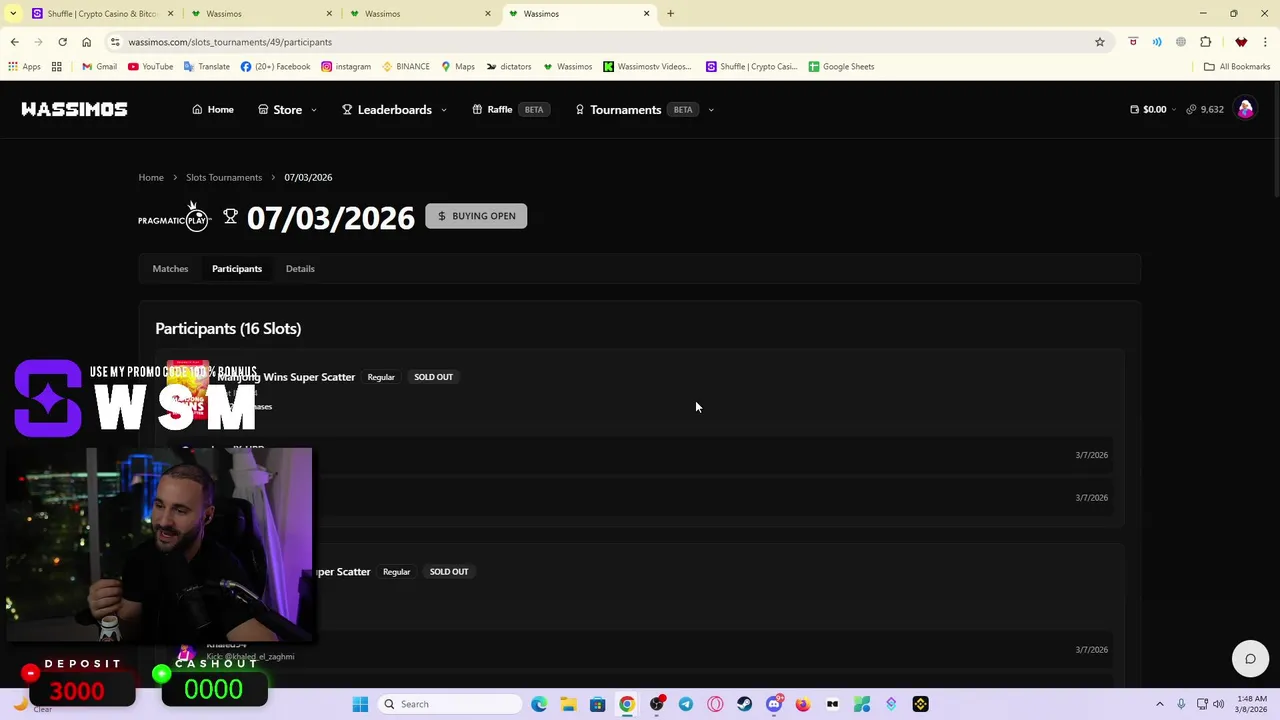Expand the chevron after Tournaments BETA
Image resolution: width=1280 pixels, height=720 pixels.
(x=710, y=110)
